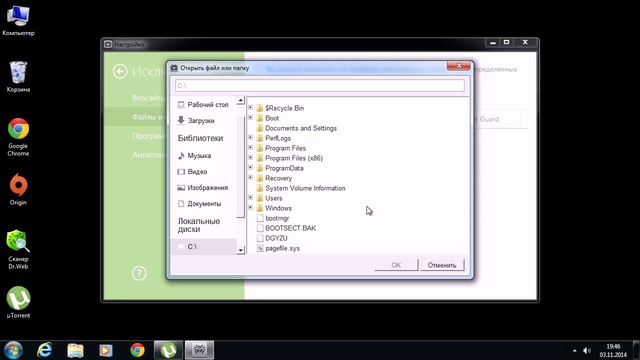Open the Origin desktop shortcut
This screenshot has width=640, height=360.
click(18, 189)
